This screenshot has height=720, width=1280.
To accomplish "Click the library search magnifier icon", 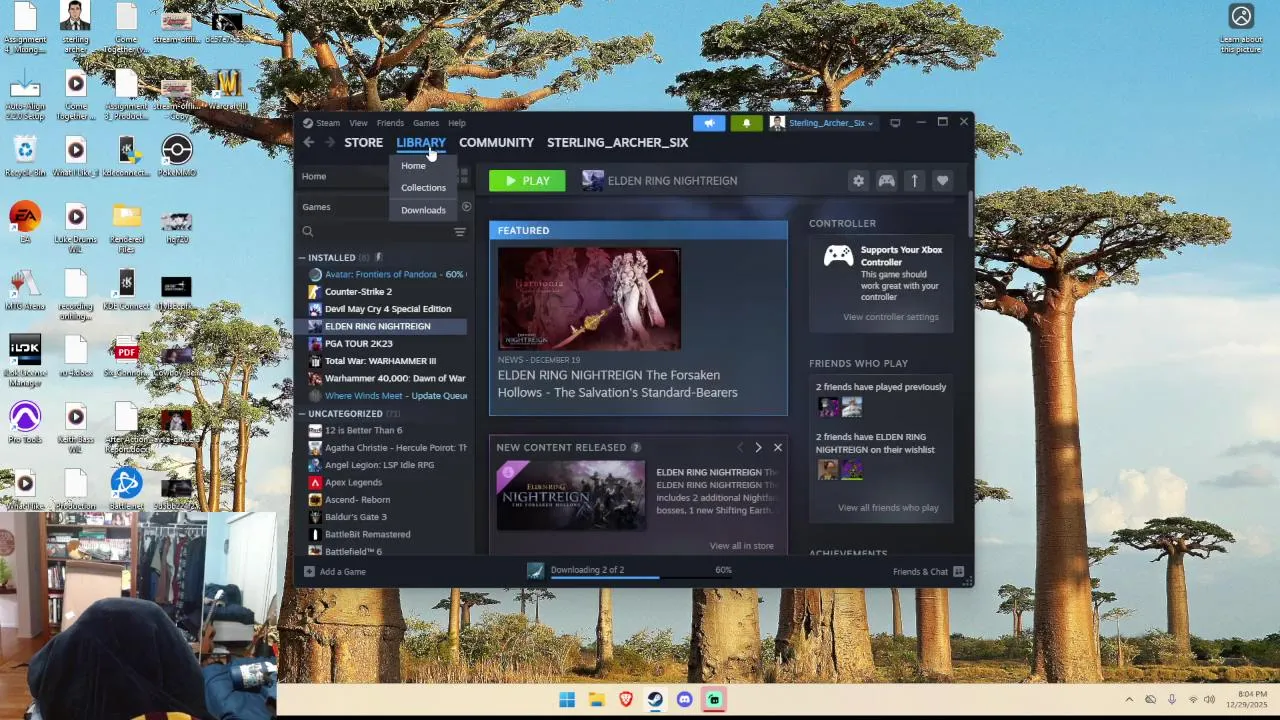I will [x=308, y=232].
